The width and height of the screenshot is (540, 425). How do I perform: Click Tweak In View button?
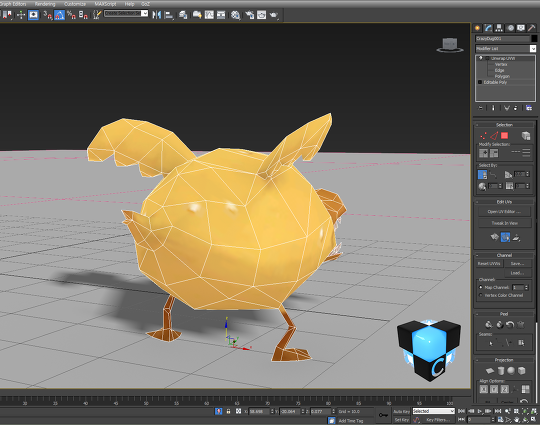(505, 223)
